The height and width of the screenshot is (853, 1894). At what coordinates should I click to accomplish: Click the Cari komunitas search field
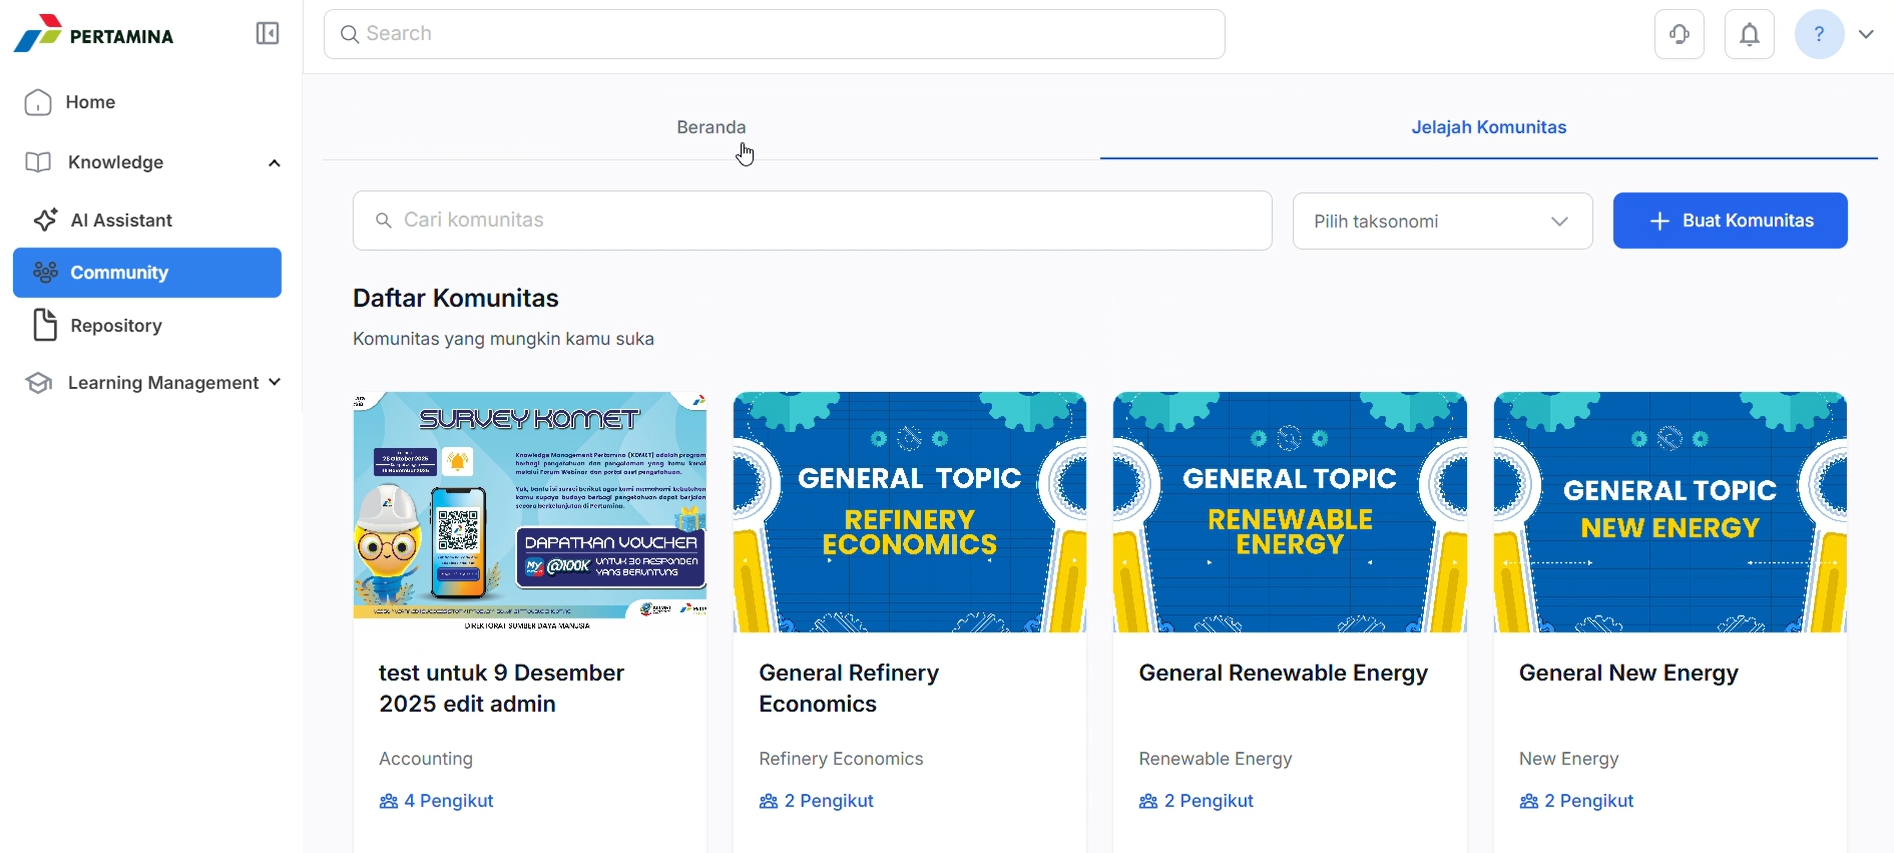(x=812, y=221)
